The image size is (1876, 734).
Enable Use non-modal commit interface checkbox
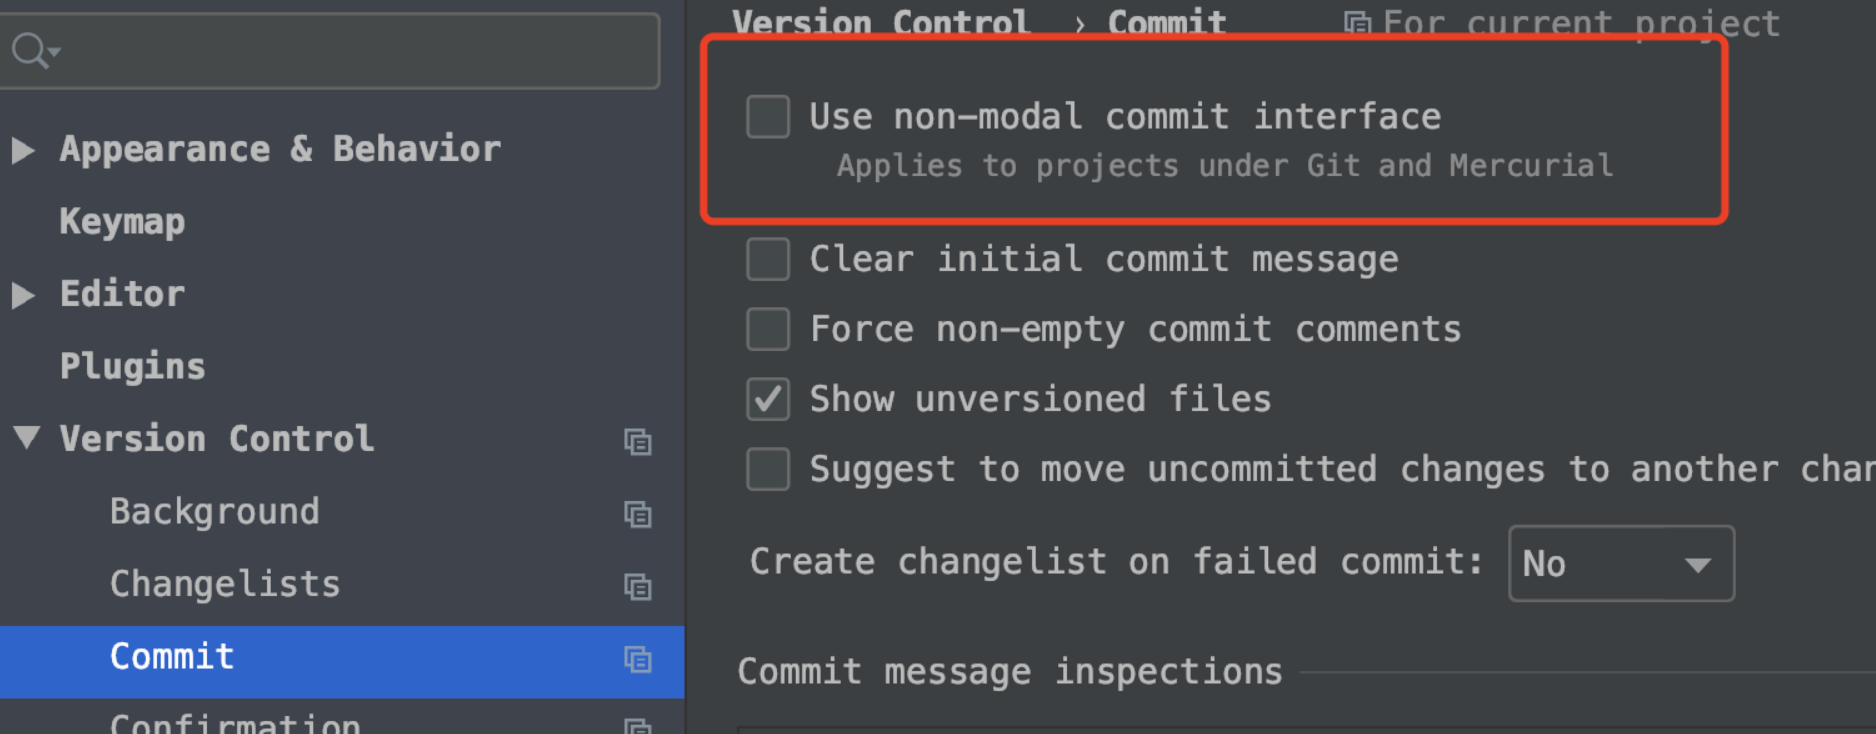768,117
